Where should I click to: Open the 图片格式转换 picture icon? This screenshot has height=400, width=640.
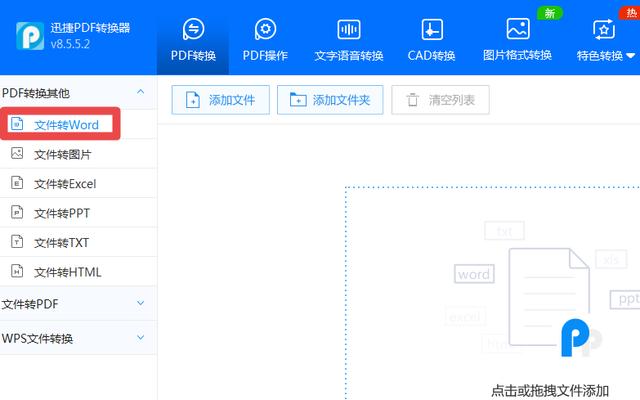[518, 29]
